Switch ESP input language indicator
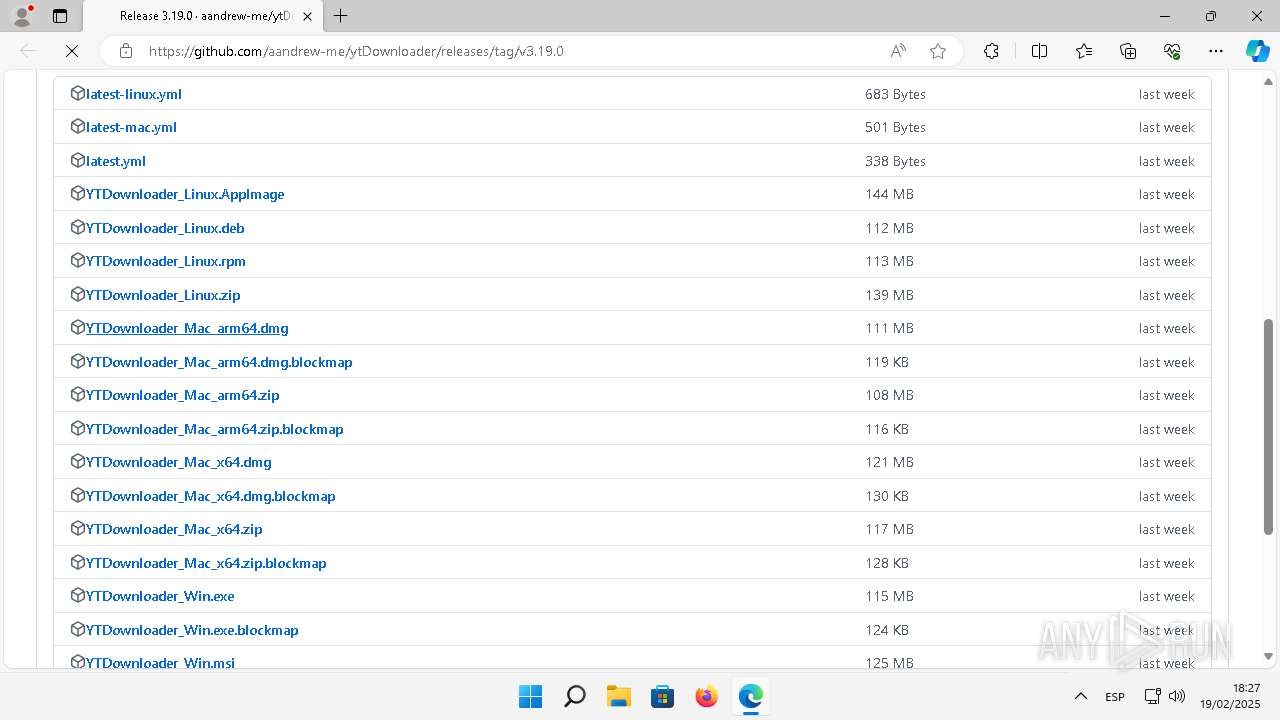Image resolution: width=1280 pixels, height=720 pixels. pyautogui.click(x=1115, y=696)
